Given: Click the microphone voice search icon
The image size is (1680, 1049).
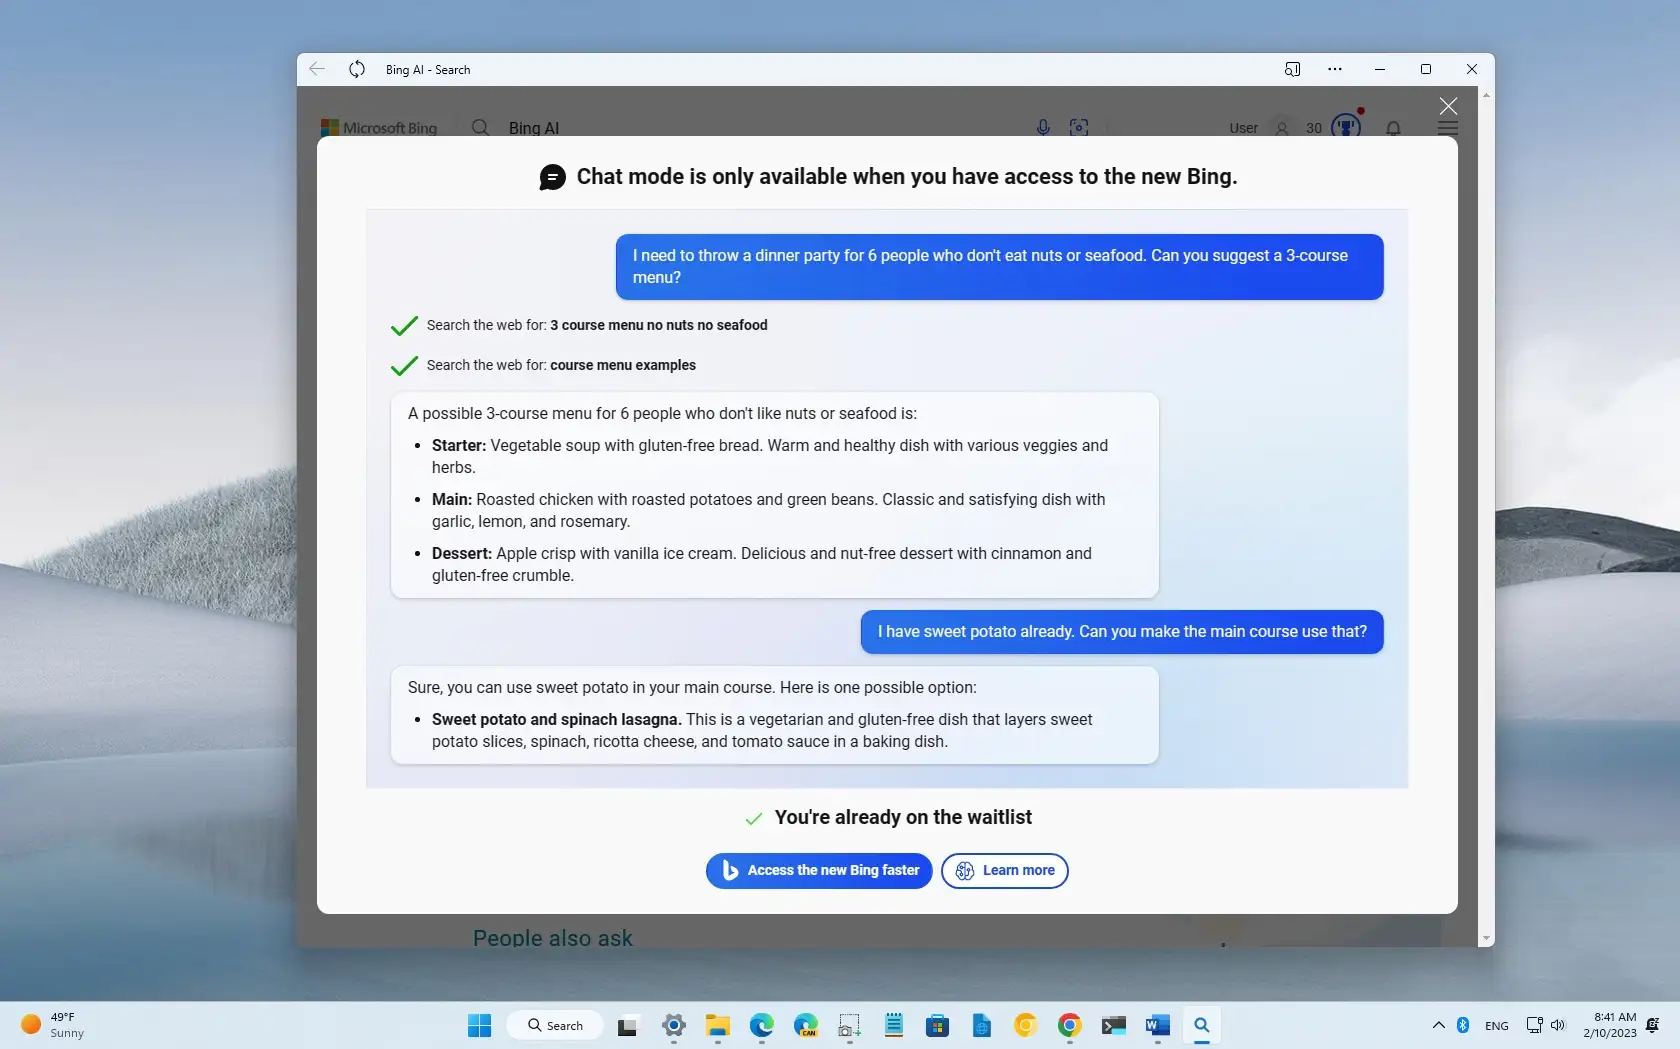Looking at the screenshot, I should click(x=1043, y=128).
